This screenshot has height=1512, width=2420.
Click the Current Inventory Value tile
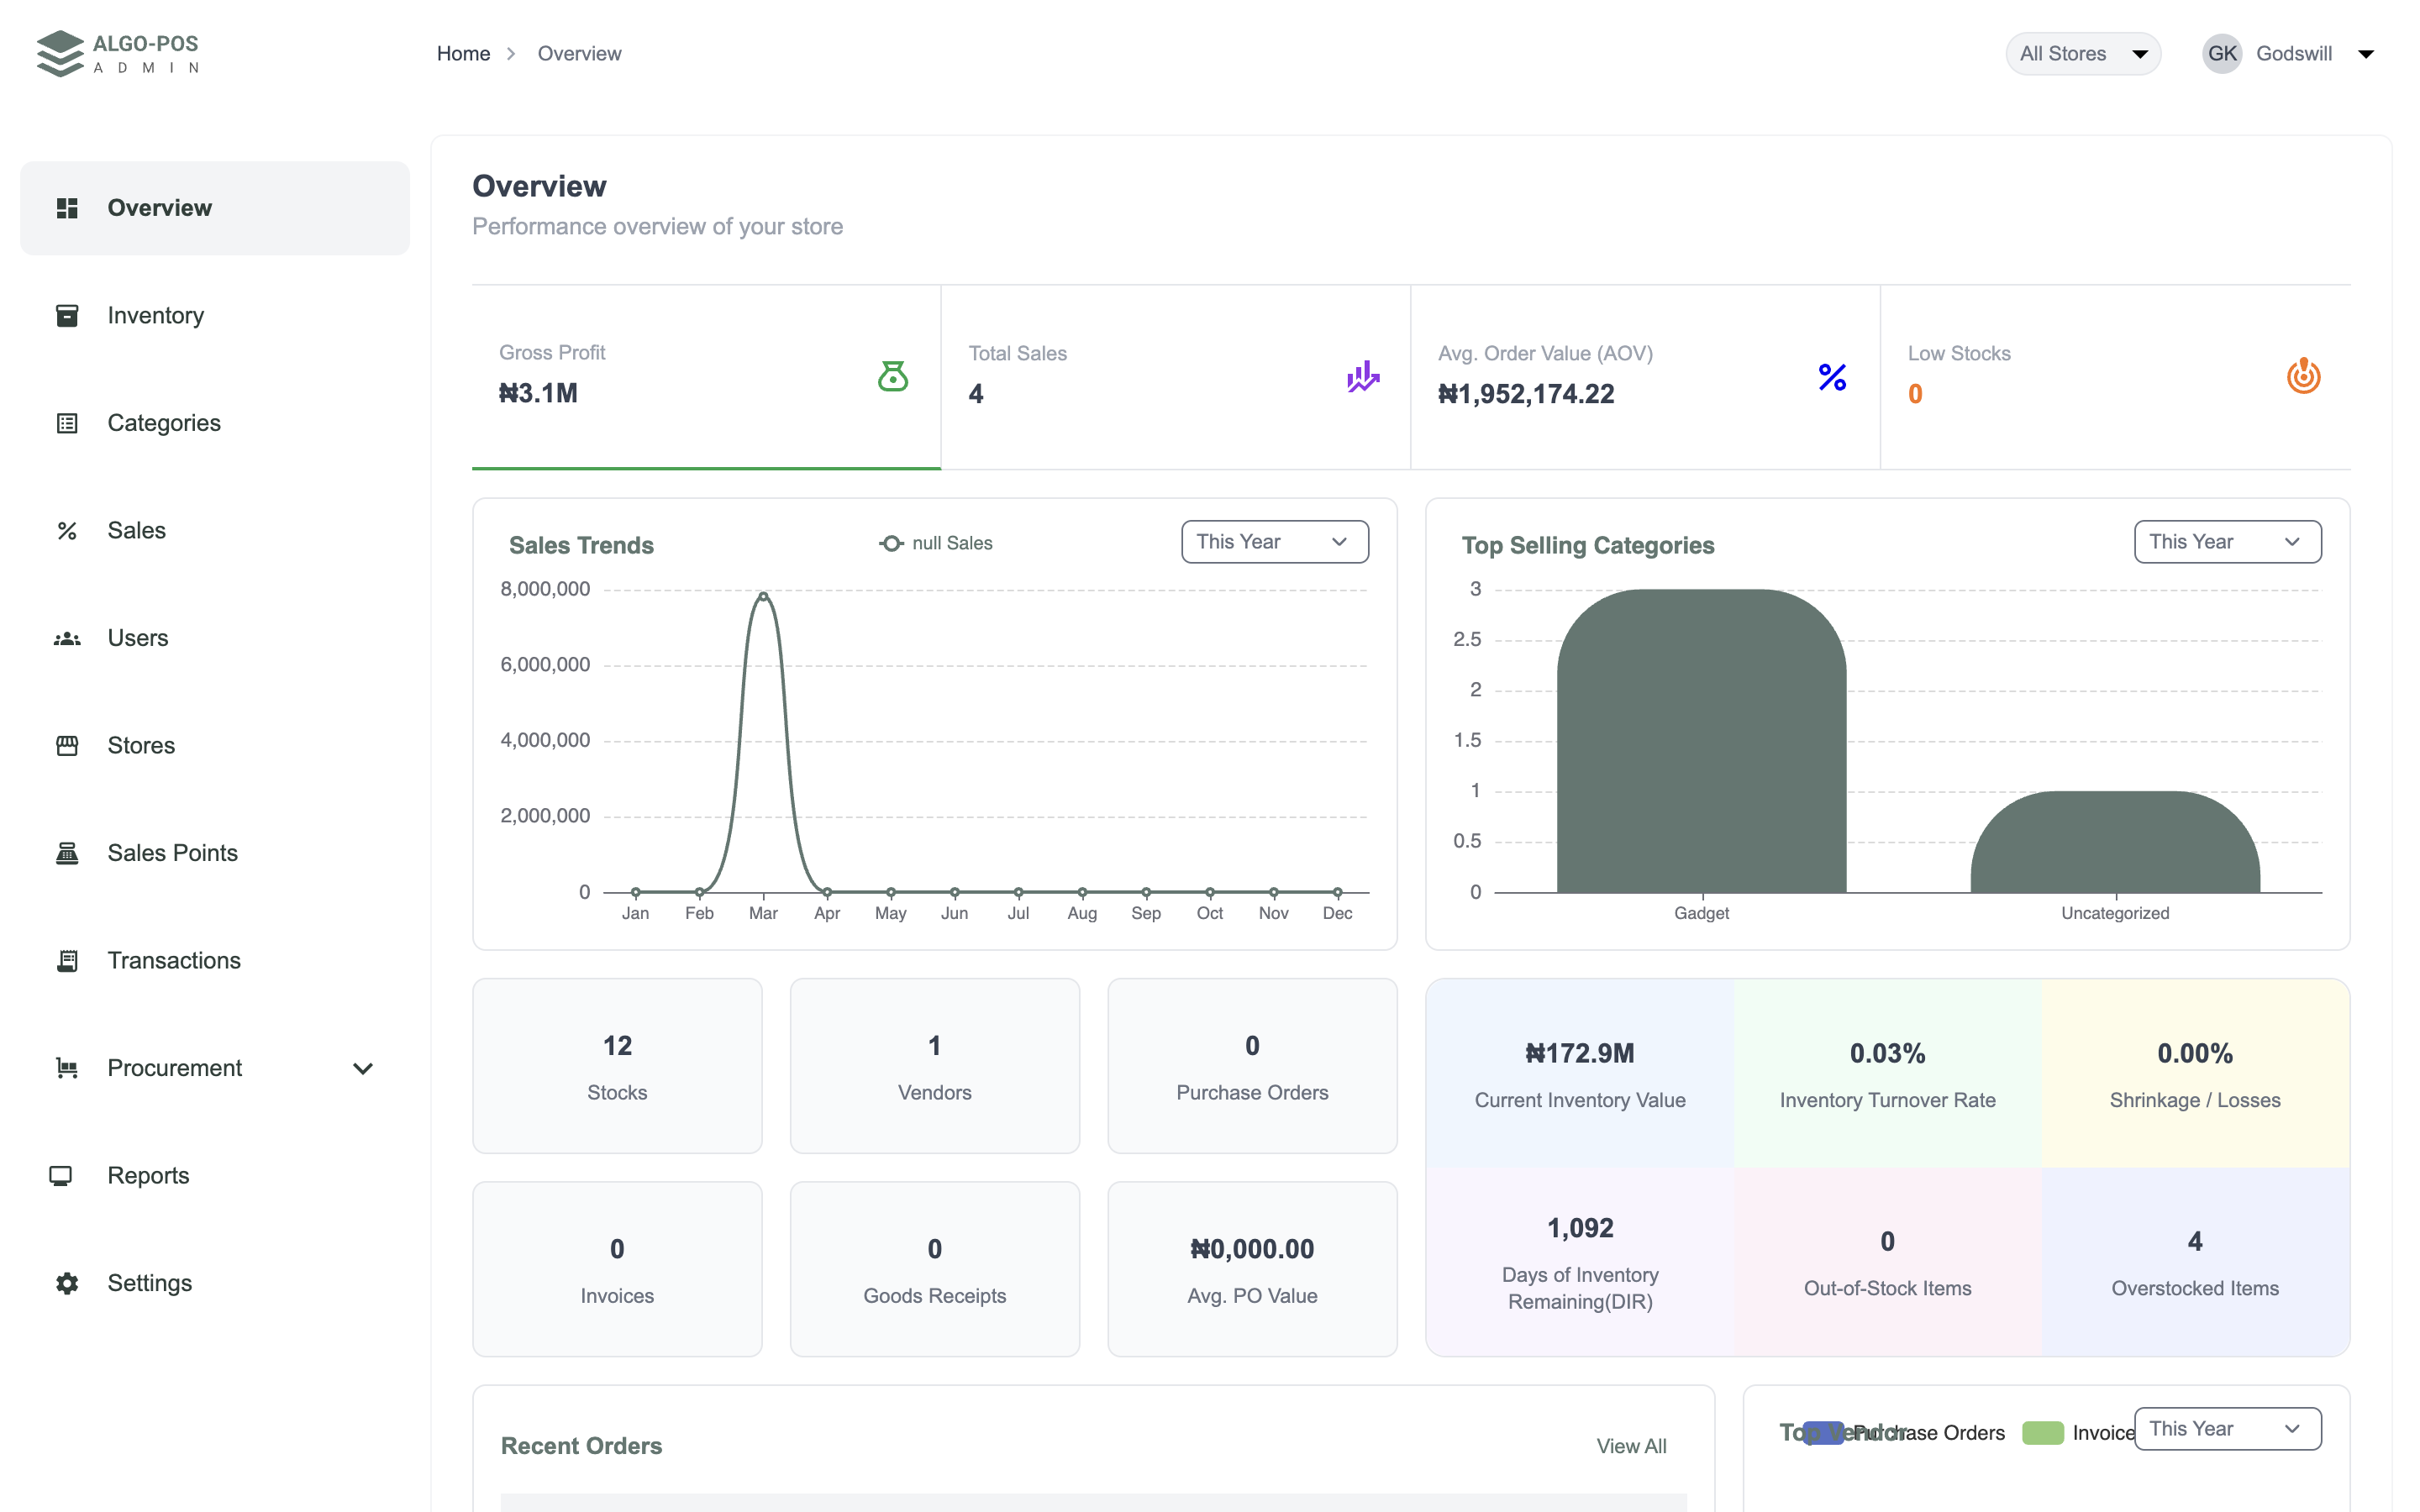(1580, 1074)
